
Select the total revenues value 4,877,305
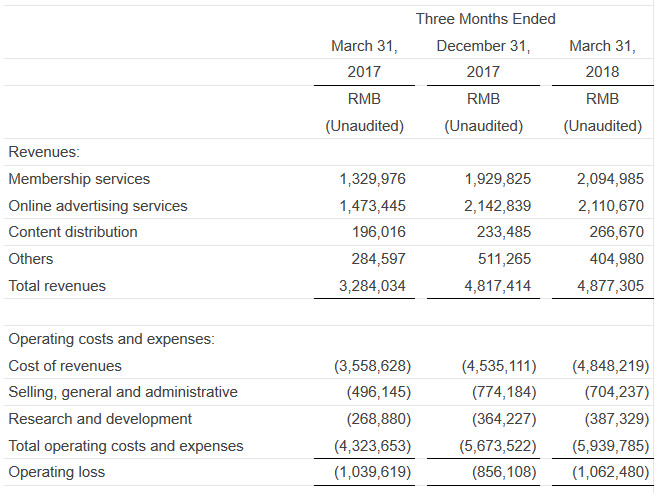point(611,286)
